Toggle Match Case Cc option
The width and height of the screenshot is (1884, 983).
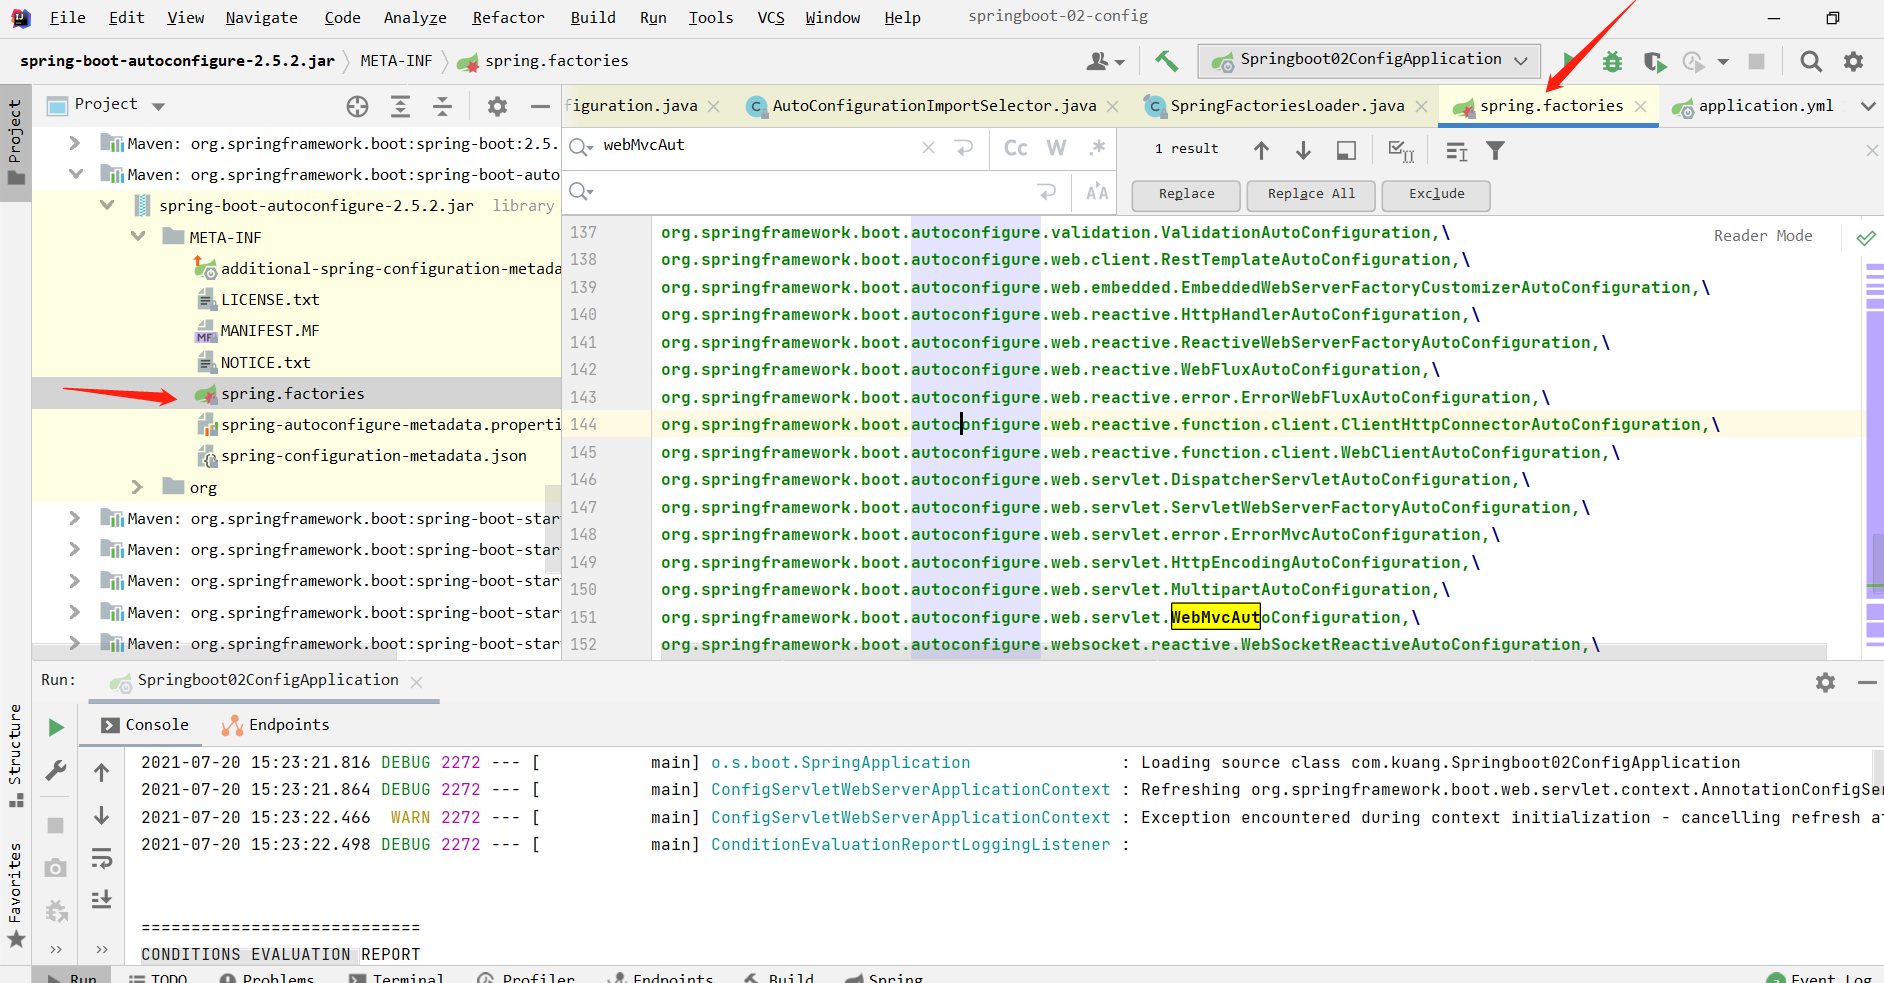tap(1015, 148)
